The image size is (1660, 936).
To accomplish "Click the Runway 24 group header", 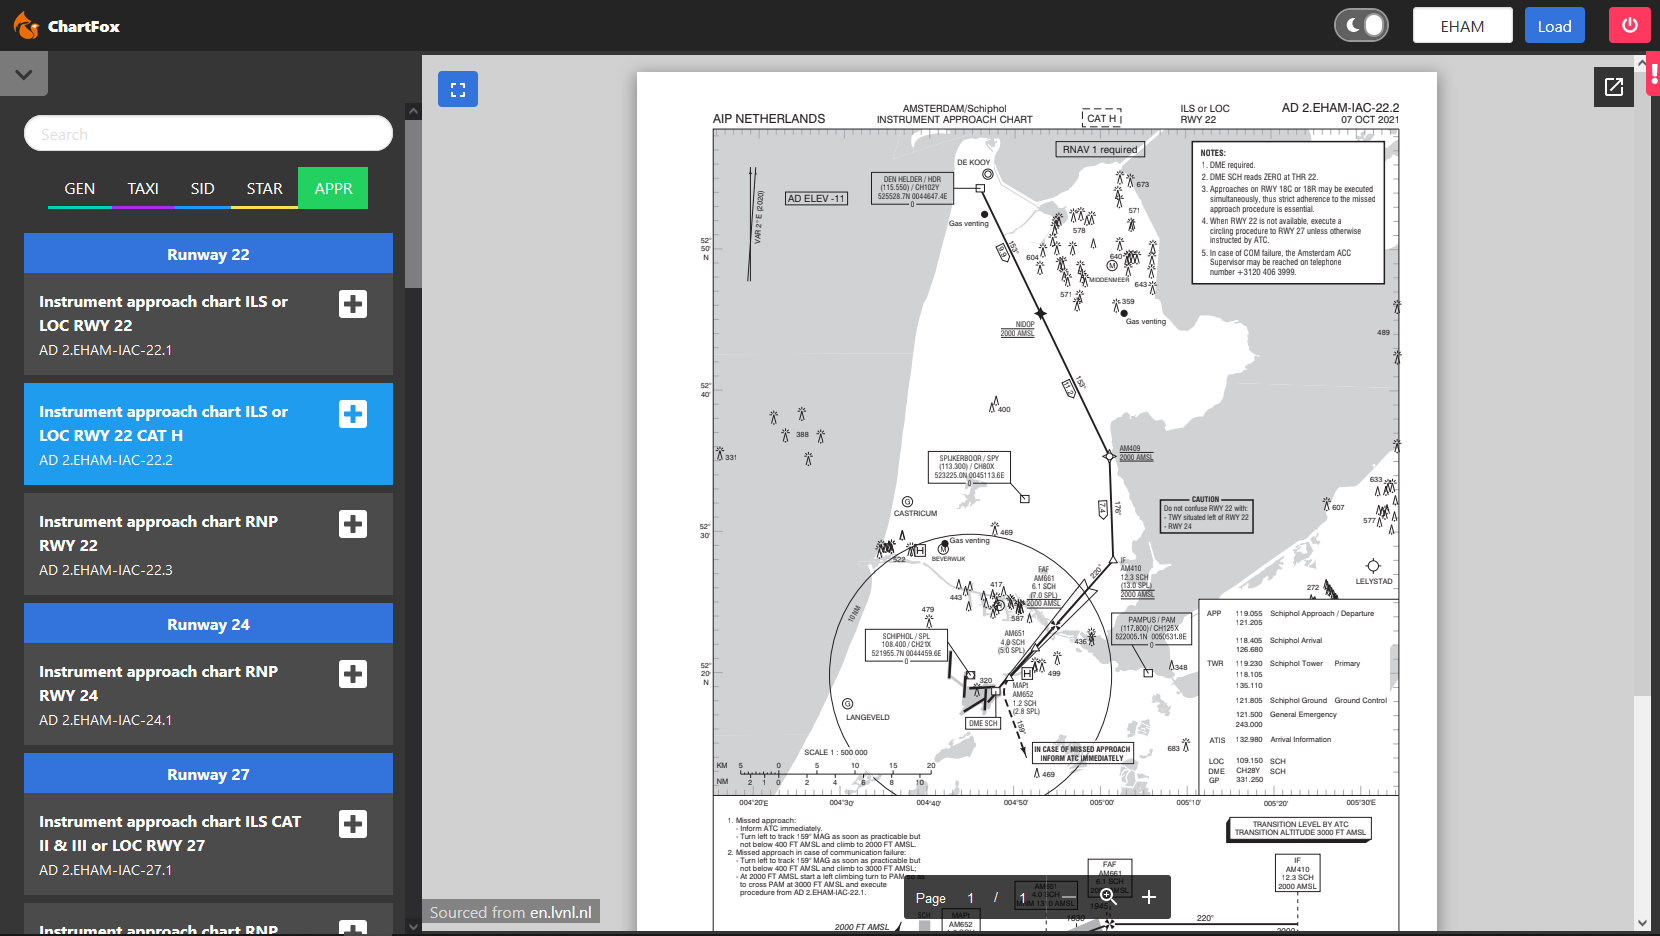I will 208,624.
